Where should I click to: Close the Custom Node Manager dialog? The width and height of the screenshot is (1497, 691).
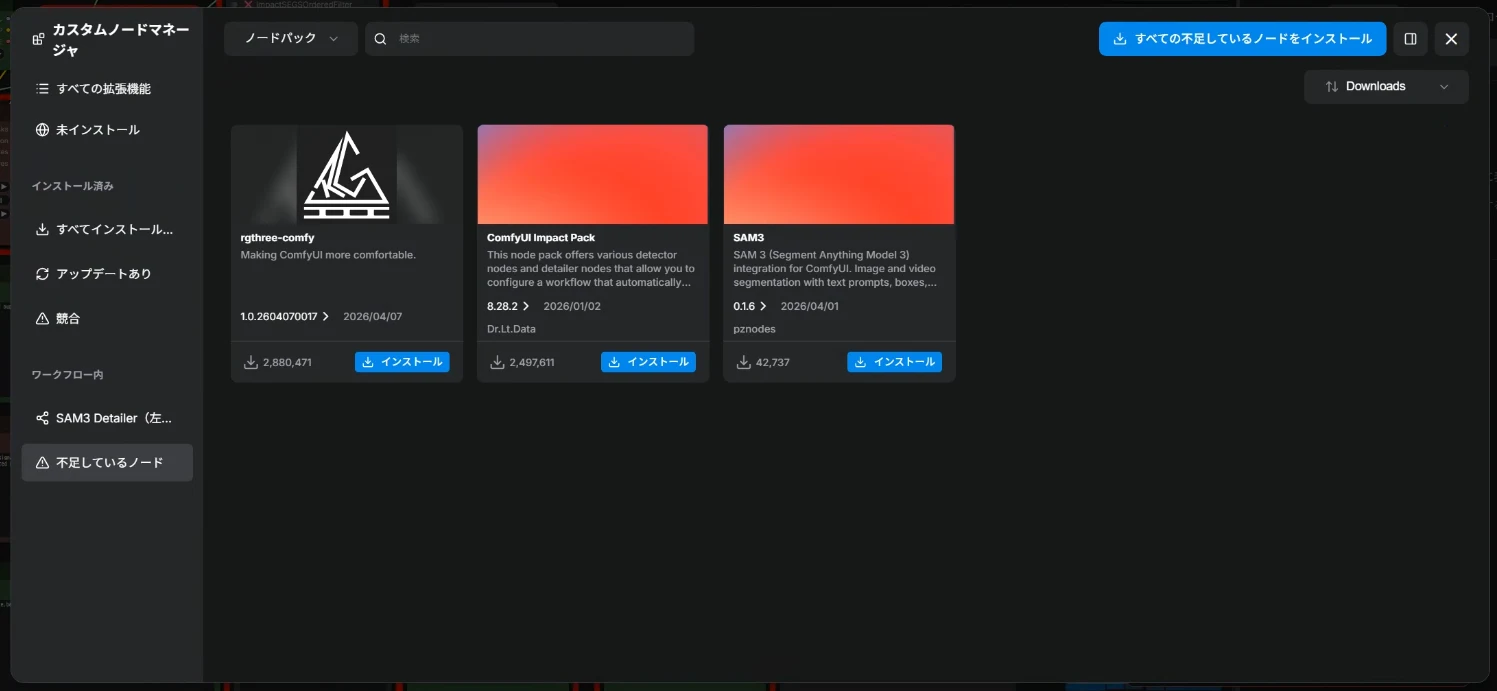coord(1451,39)
